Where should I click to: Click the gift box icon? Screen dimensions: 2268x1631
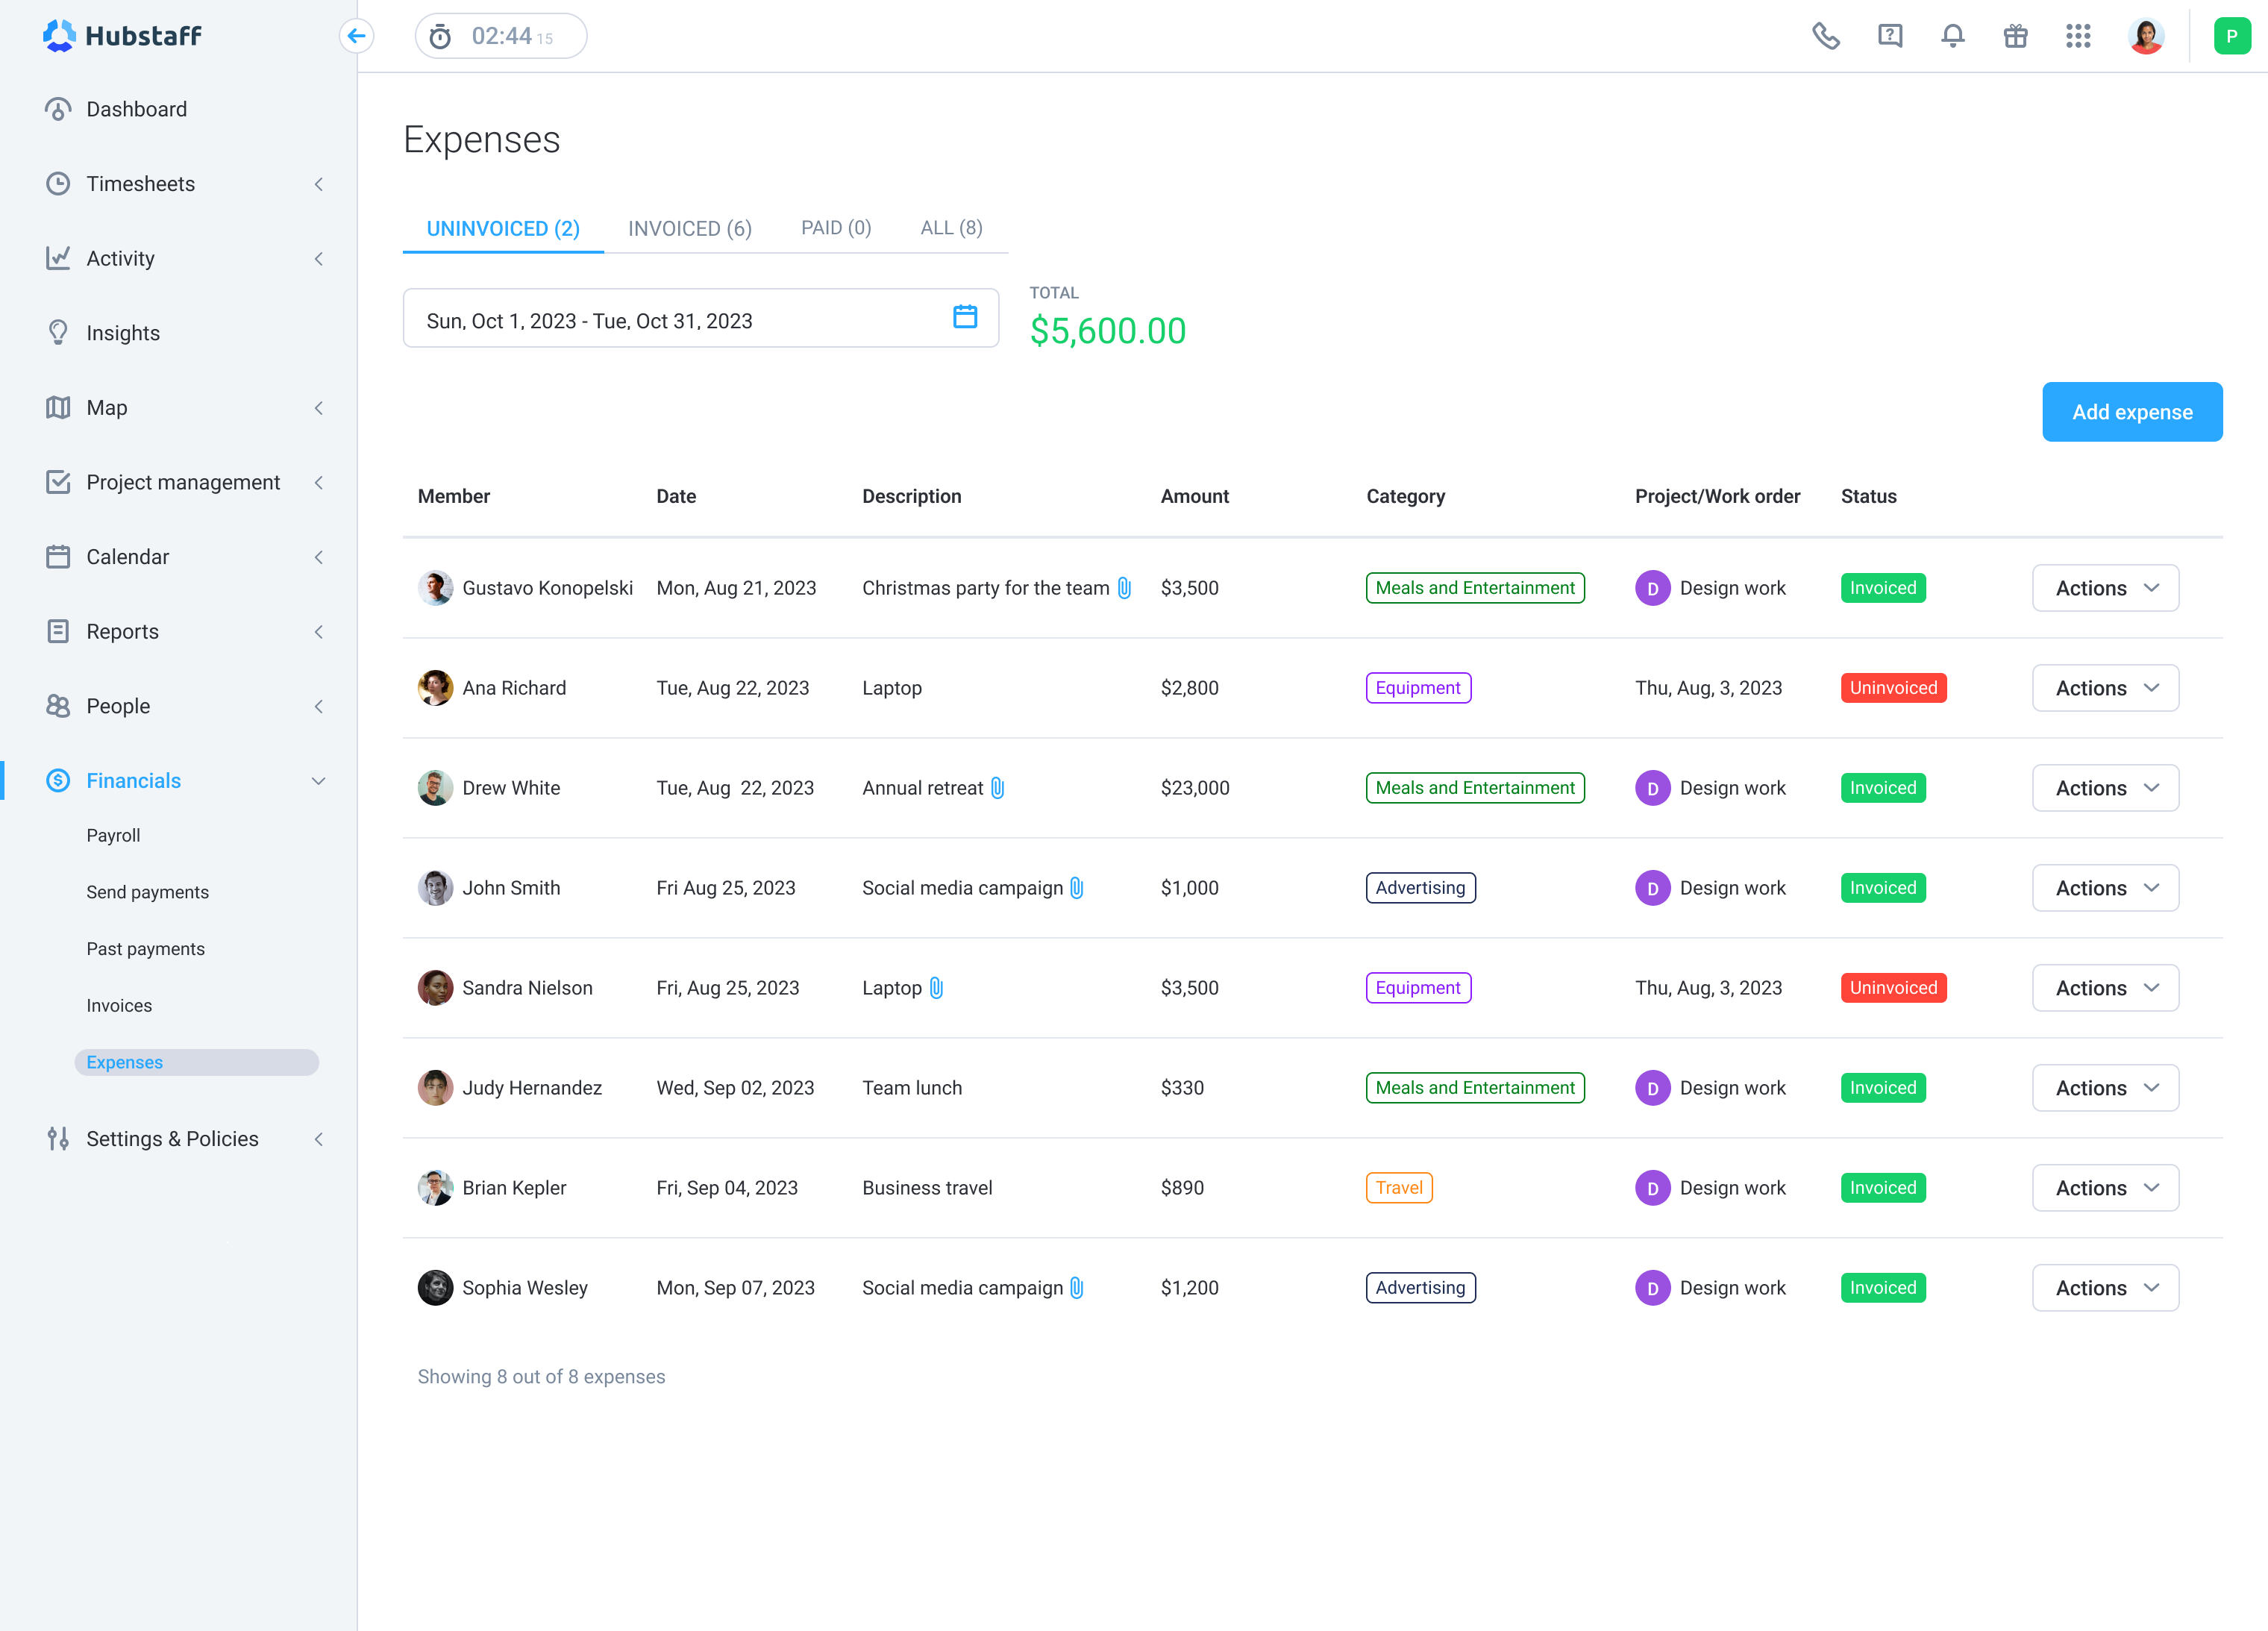click(x=2015, y=36)
